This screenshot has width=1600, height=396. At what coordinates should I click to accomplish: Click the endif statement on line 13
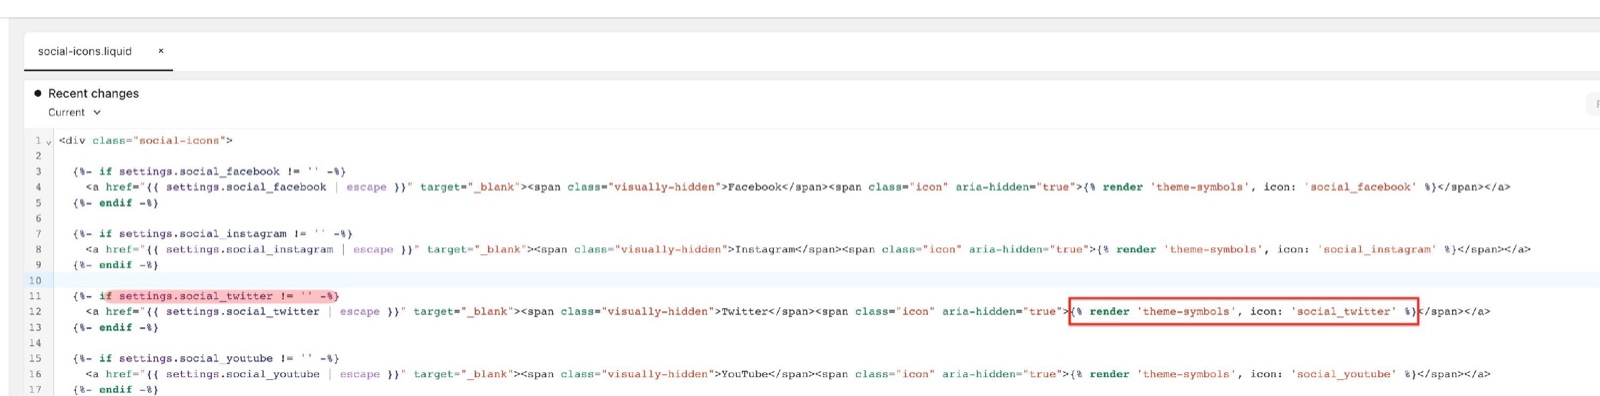[115, 328]
